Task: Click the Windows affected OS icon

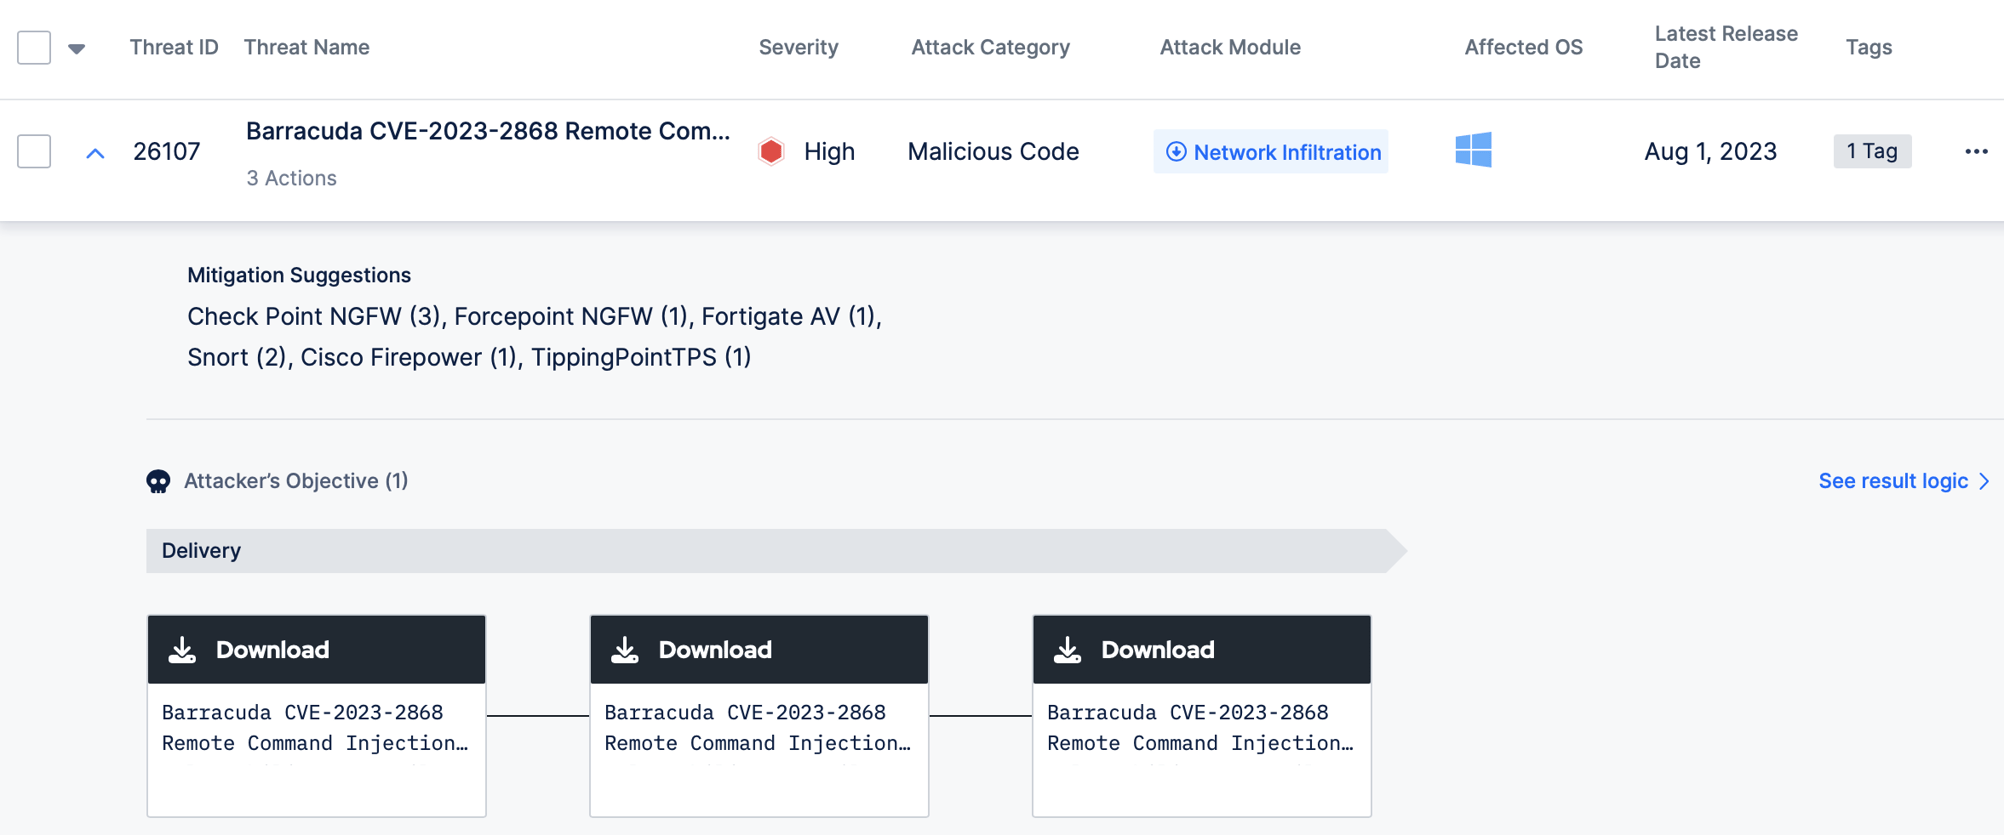Action: click(x=1473, y=150)
